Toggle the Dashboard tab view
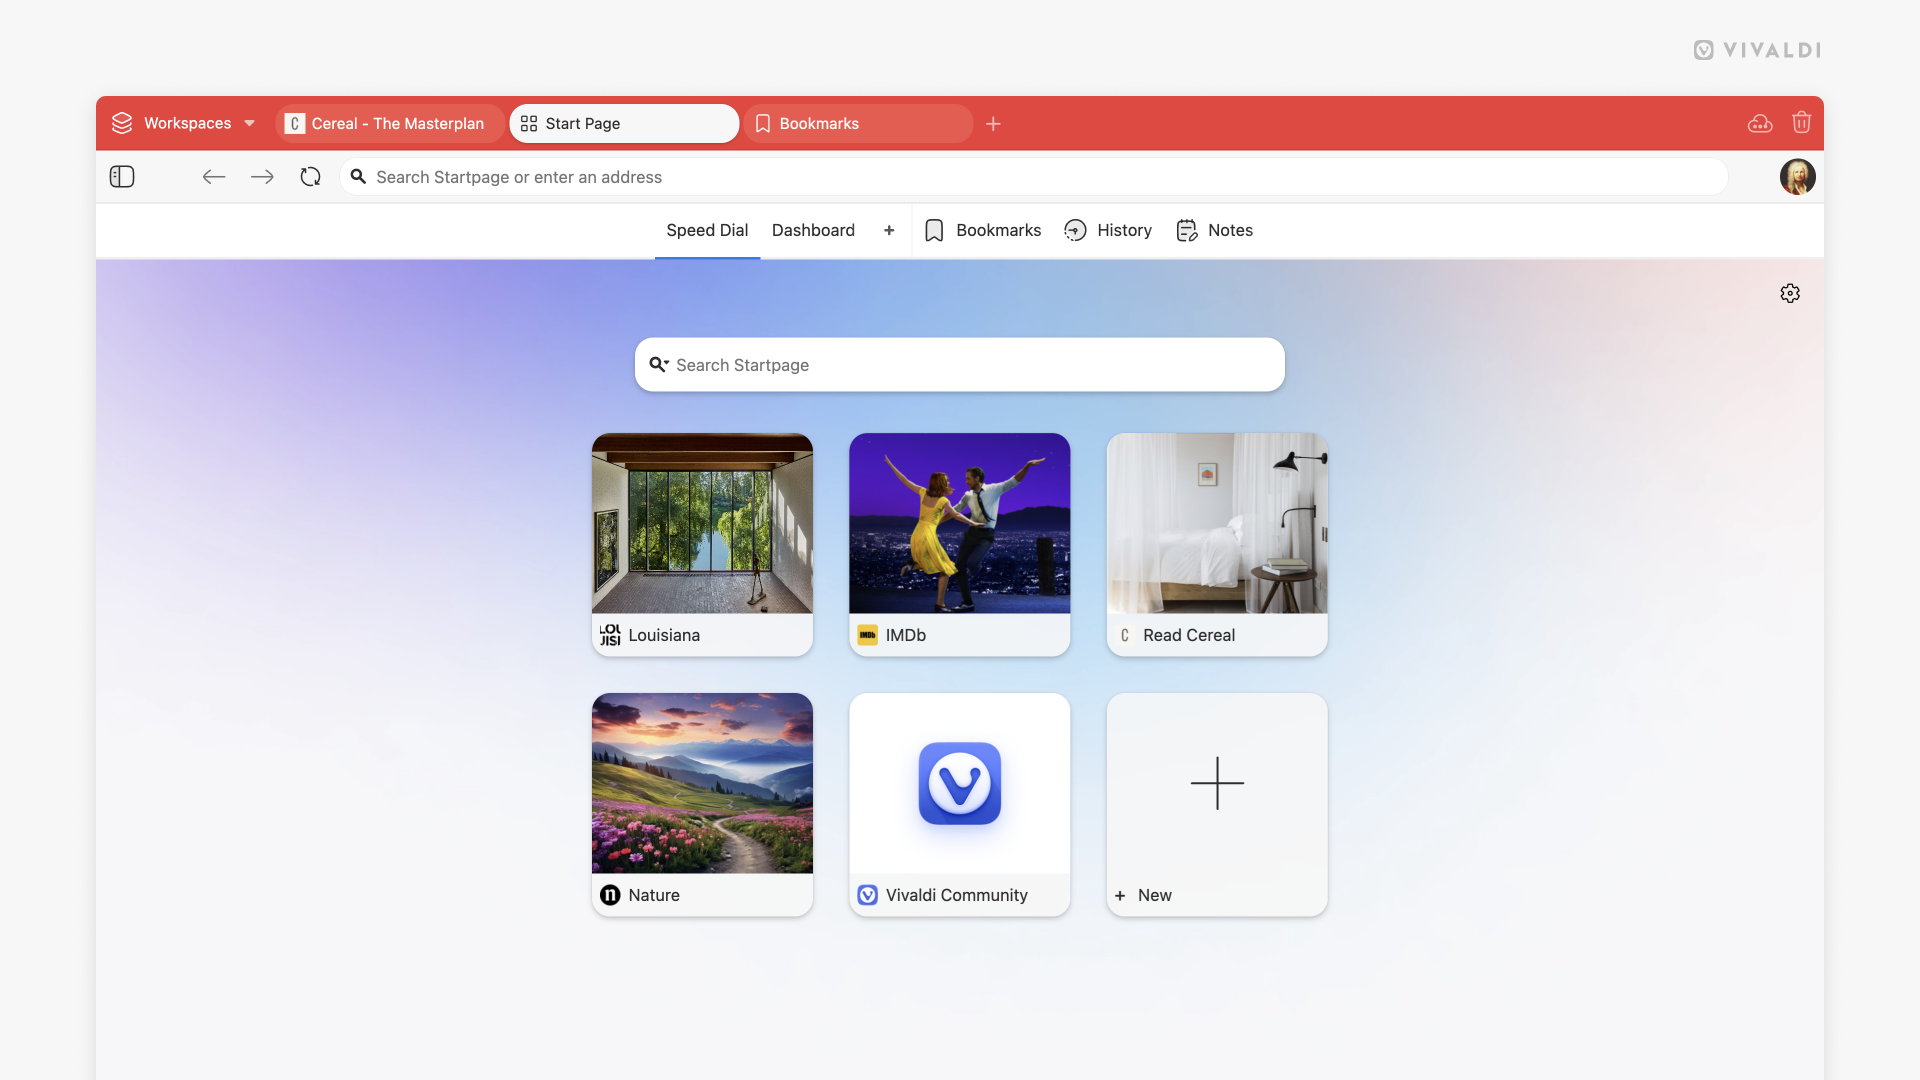 (812, 229)
